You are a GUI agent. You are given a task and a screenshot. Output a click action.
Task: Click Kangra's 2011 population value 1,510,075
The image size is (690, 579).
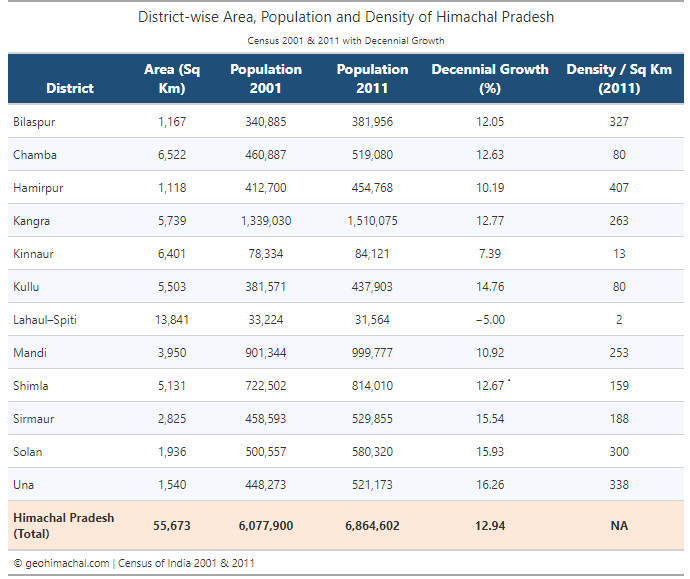tap(372, 221)
